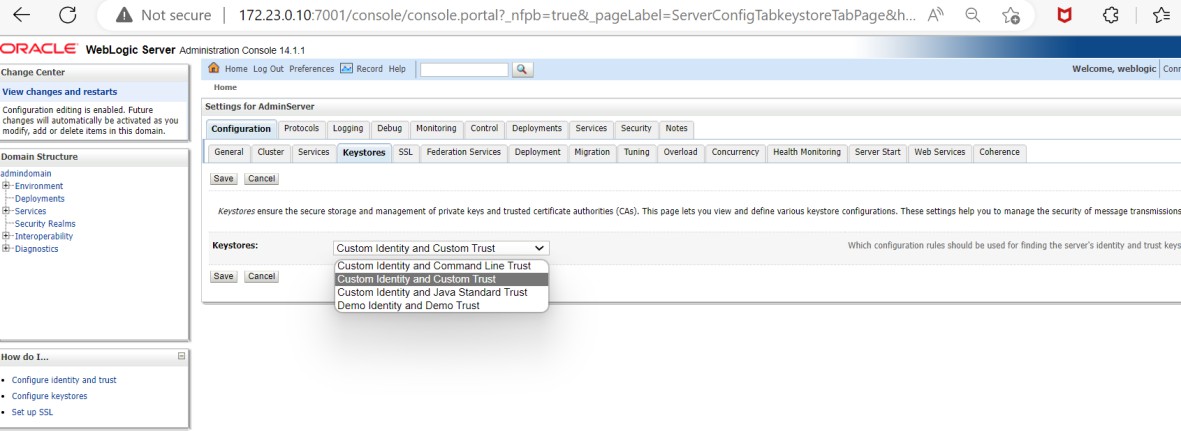
Task: Open Security Realms in domain tree
Action: 45,224
